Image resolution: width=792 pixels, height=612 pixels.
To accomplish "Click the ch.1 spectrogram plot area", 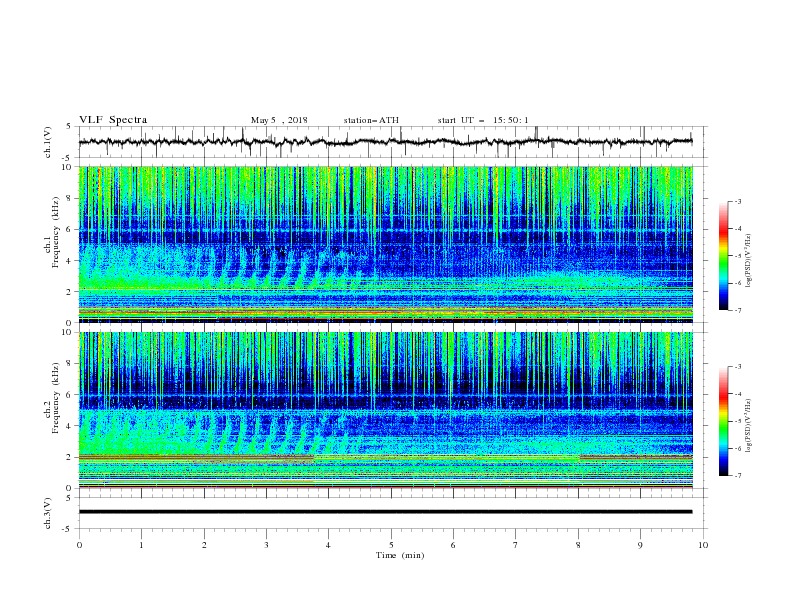I will pyautogui.click(x=385, y=244).
